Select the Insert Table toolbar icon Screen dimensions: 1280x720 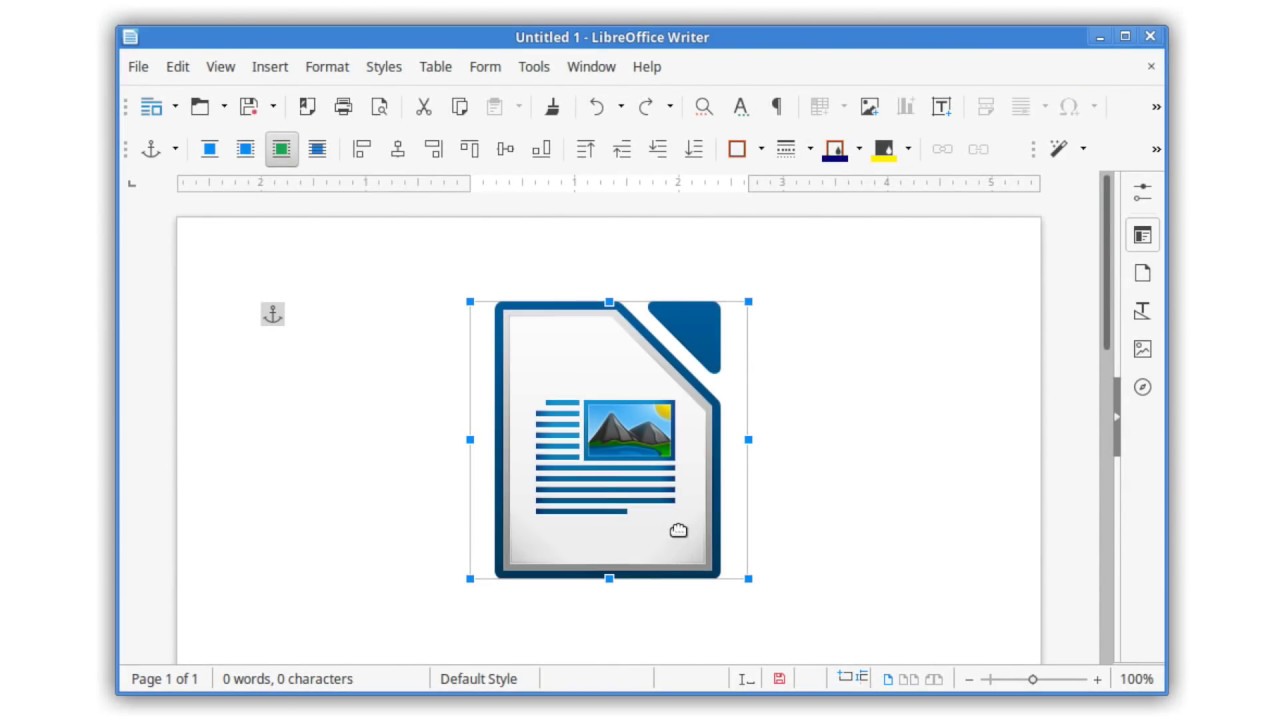(x=818, y=107)
